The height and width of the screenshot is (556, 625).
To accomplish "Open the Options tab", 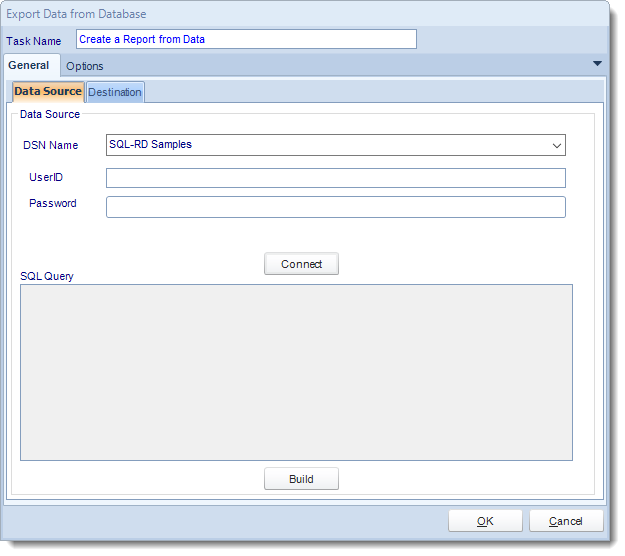I will [85, 66].
